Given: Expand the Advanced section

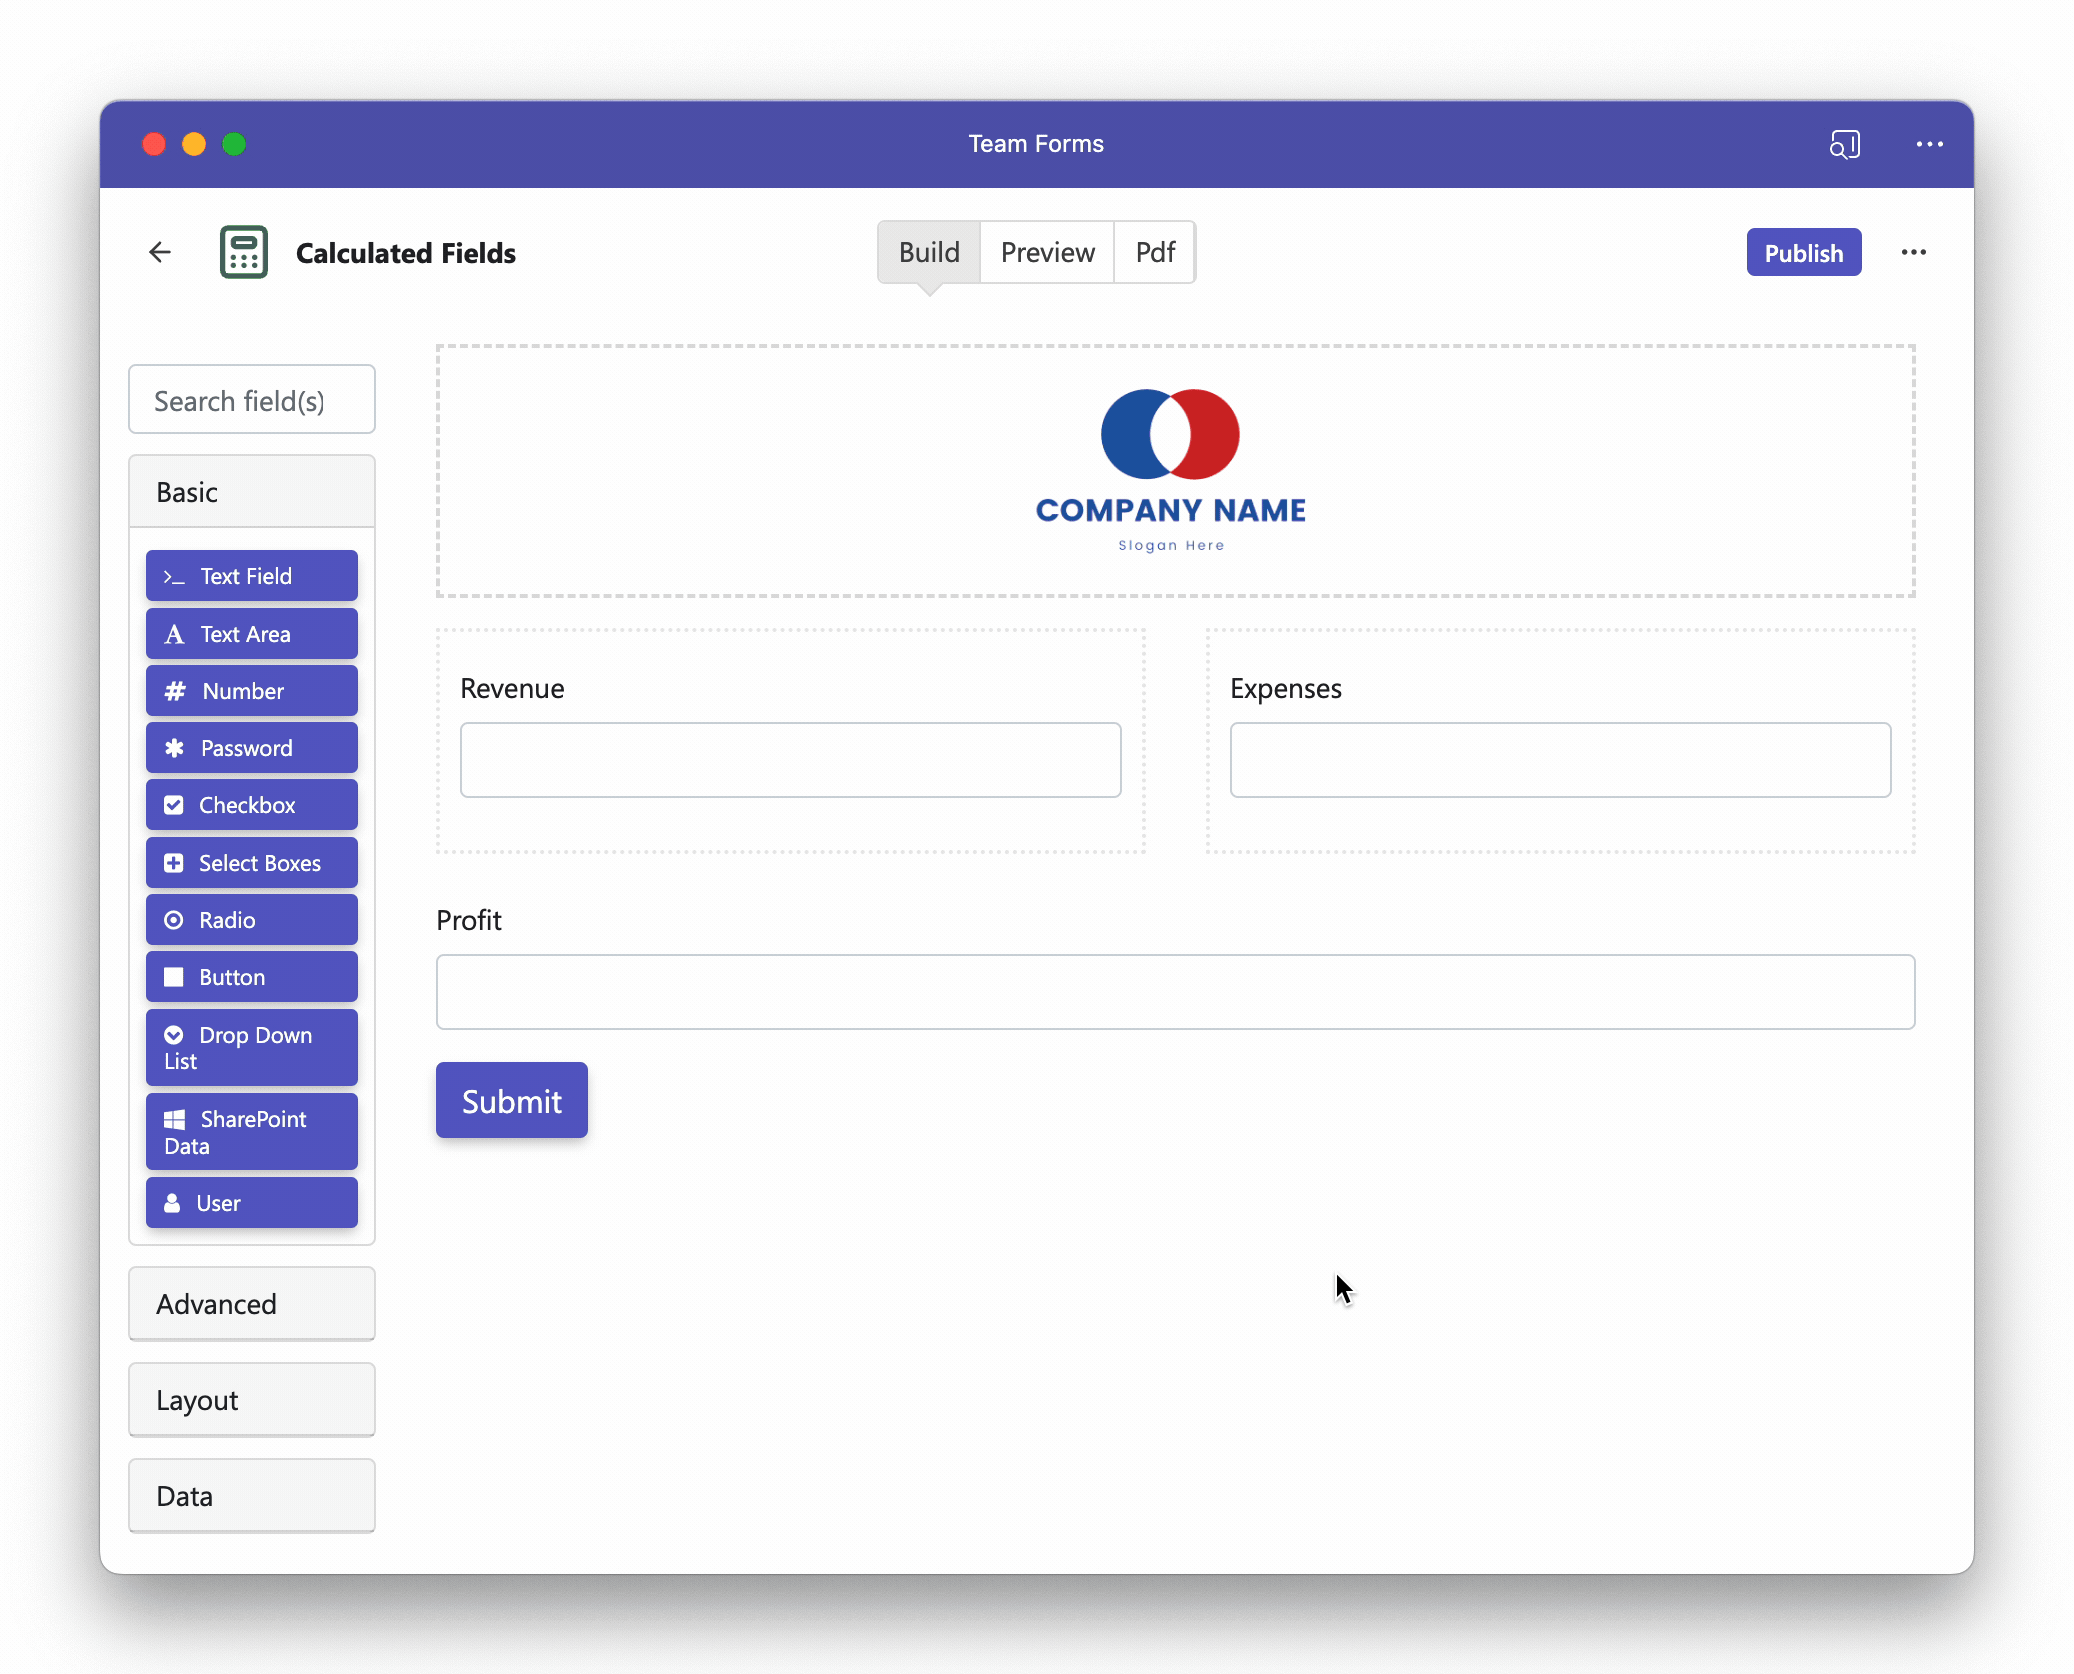Looking at the screenshot, I should pyautogui.click(x=252, y=1304).
